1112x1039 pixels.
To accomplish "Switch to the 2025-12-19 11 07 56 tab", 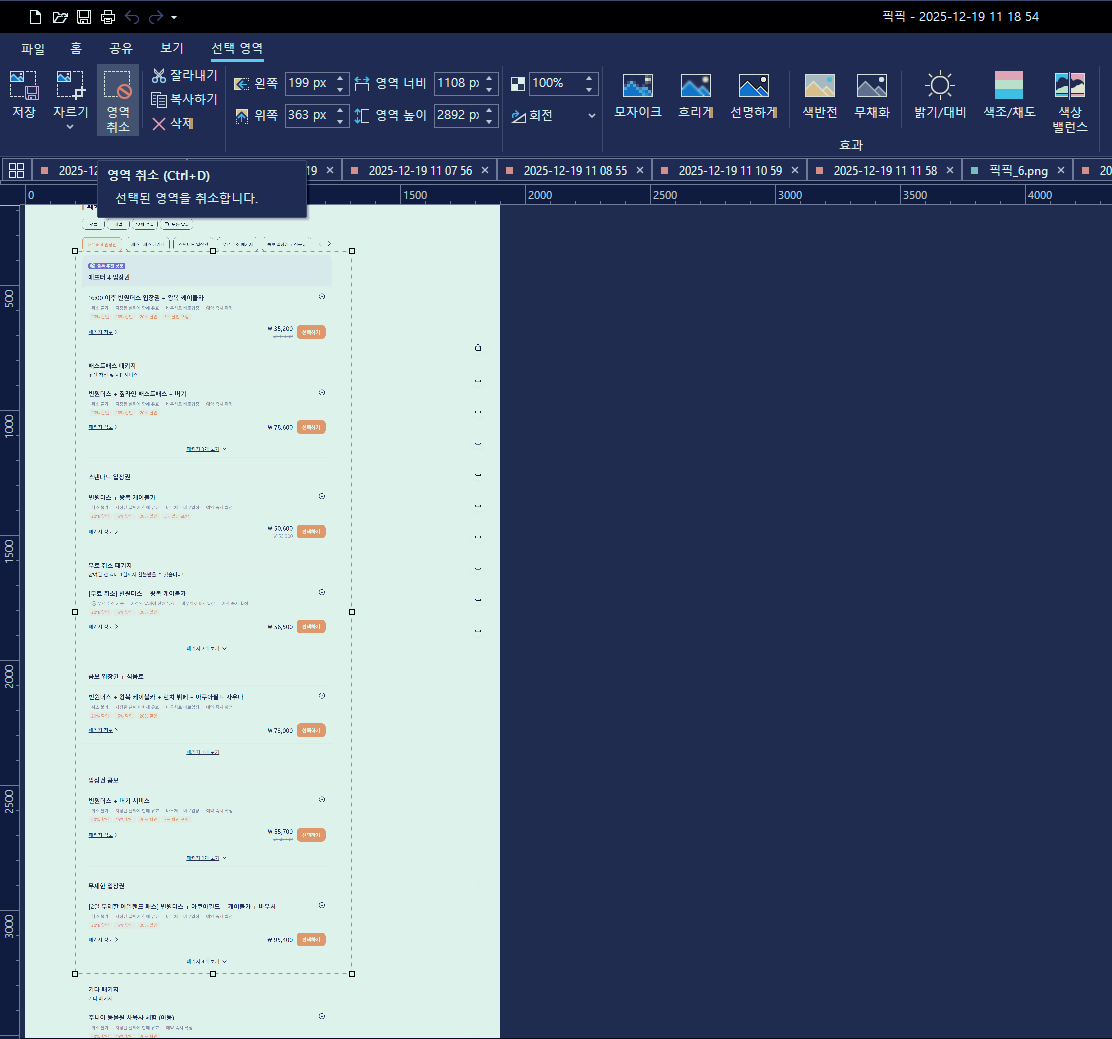I will (421, 171).
